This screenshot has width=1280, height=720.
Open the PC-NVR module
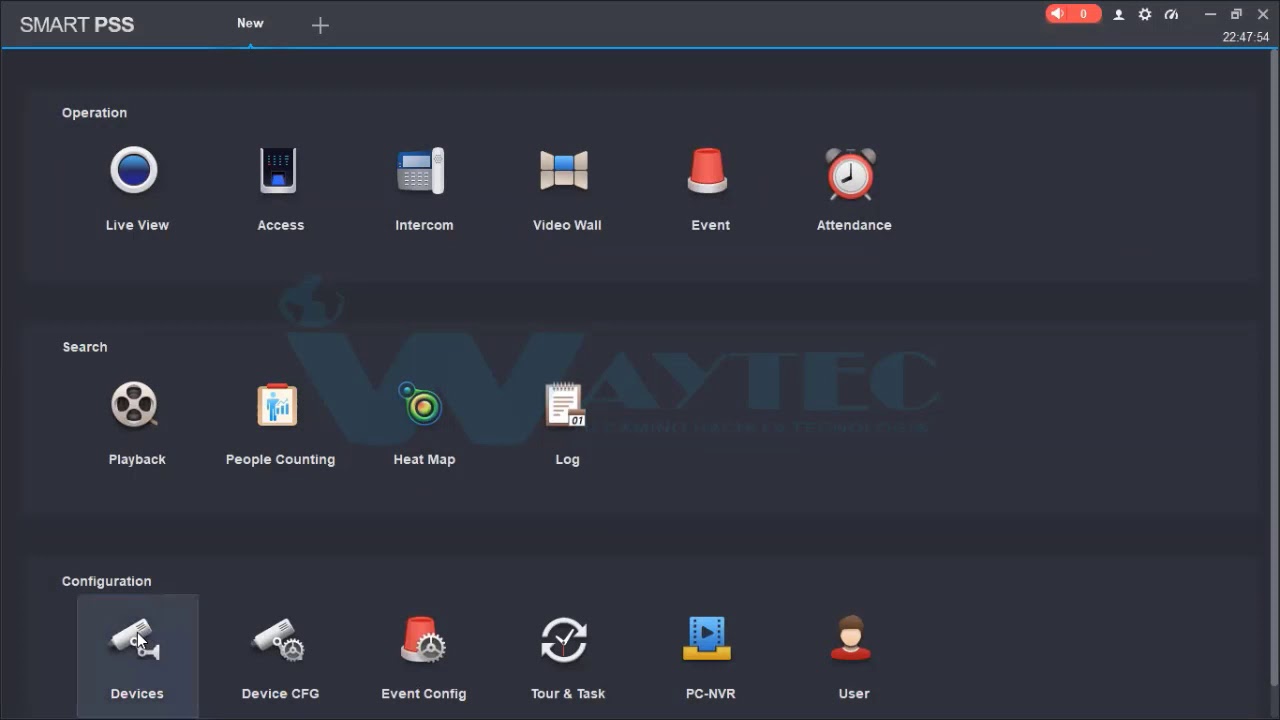click(x=710, y=657)
